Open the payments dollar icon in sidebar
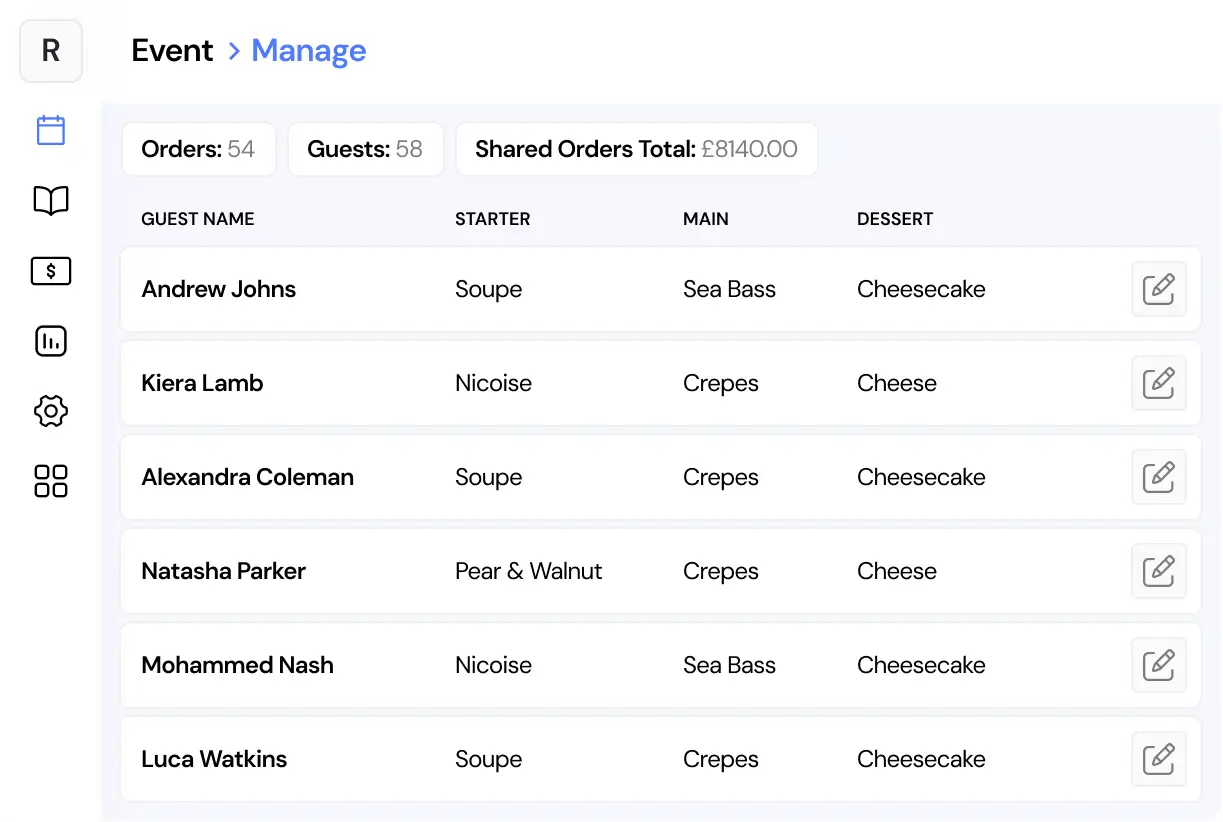Image resolution: width=1223 pixels, height=822 pixels. [x=51, y=271]
